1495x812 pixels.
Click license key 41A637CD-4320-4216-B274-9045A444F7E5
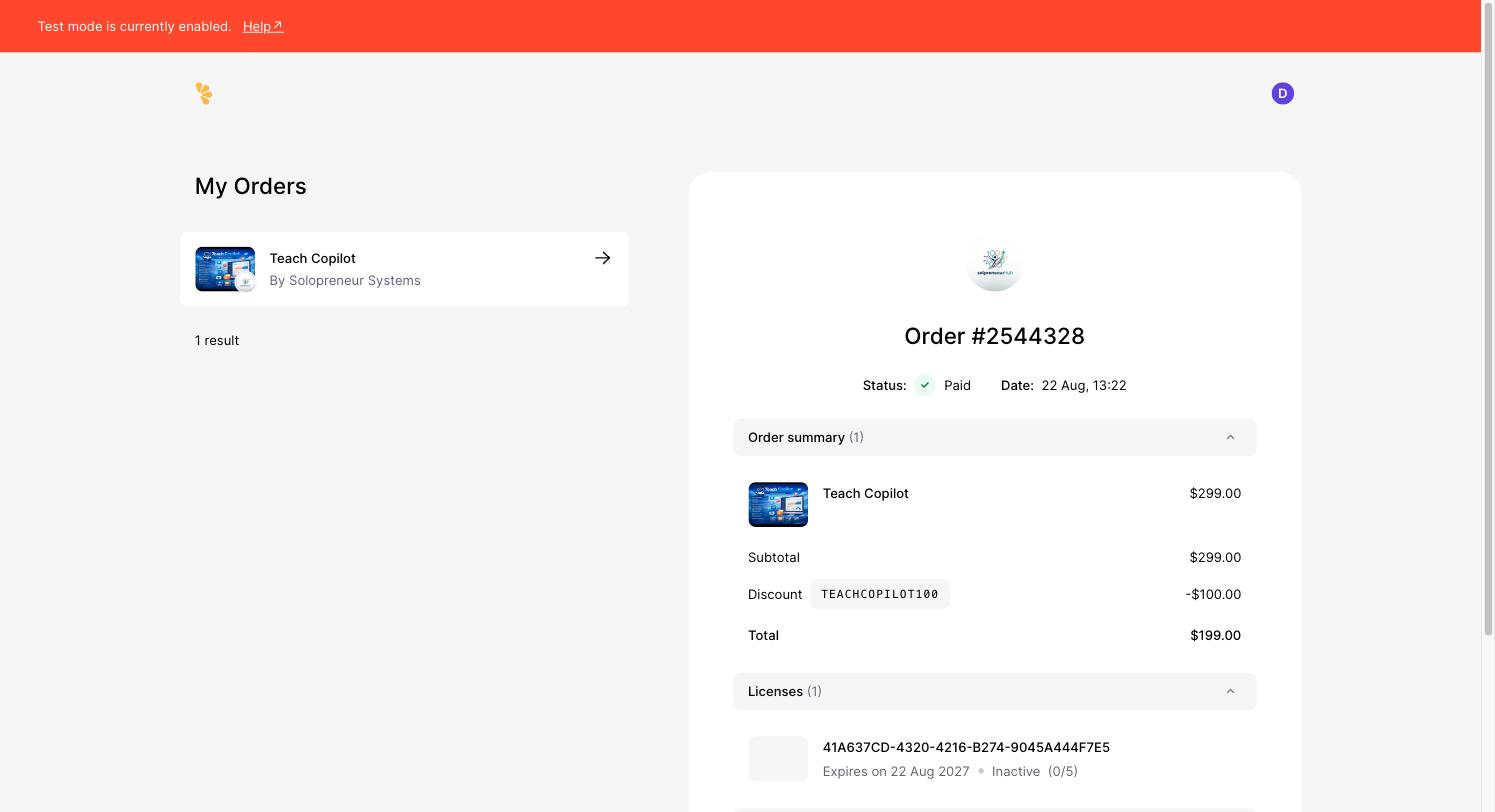[x=966, y=747]
